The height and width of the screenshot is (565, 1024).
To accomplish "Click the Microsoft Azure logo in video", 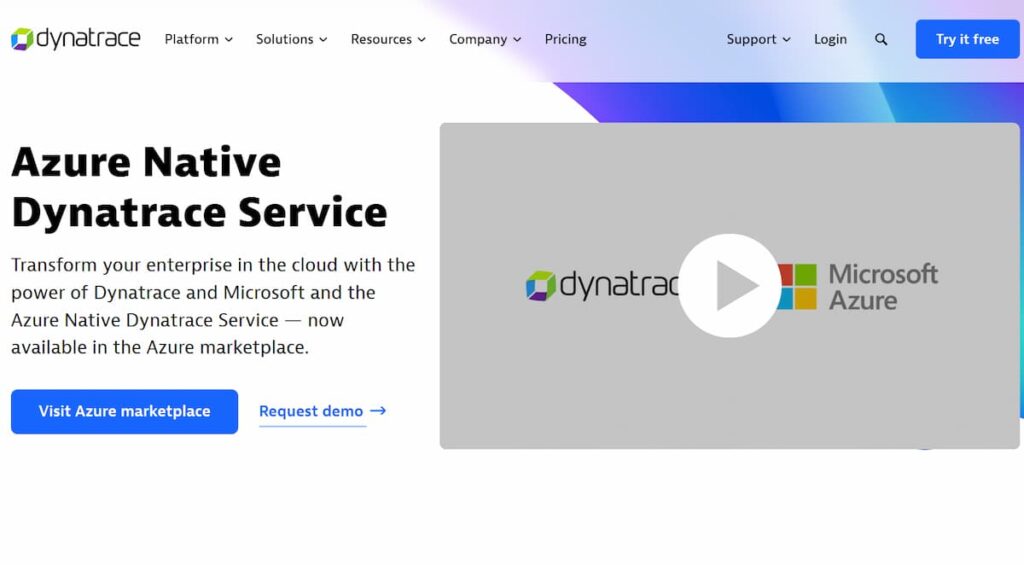I will 857,287.
